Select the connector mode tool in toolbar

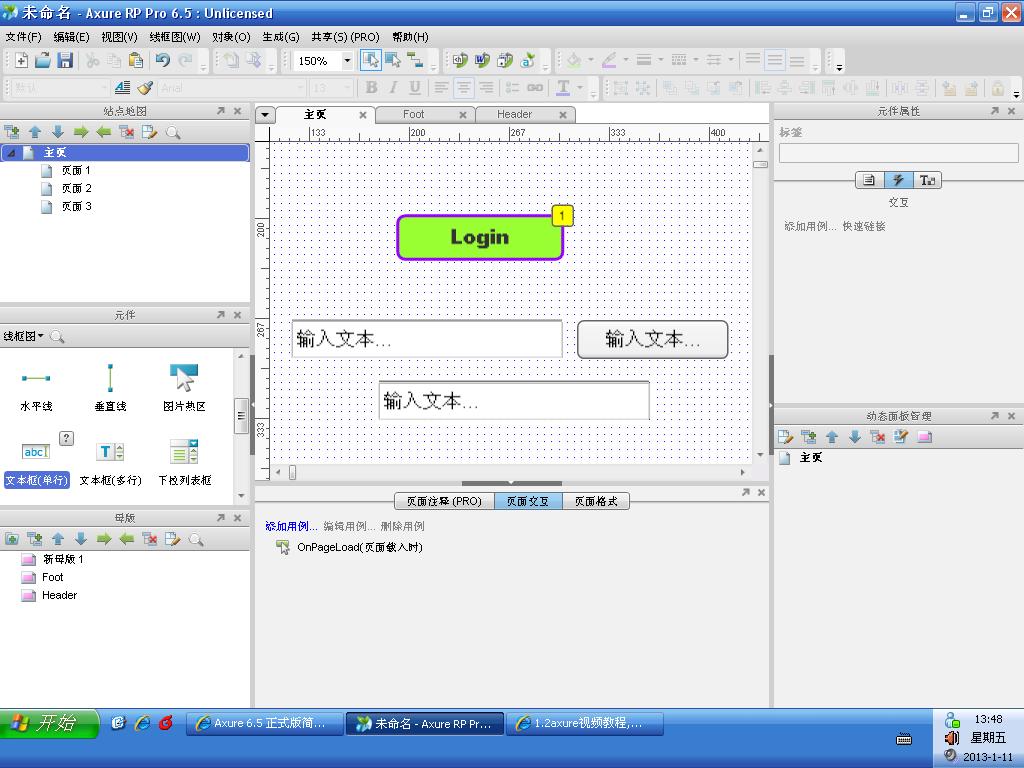415,61
